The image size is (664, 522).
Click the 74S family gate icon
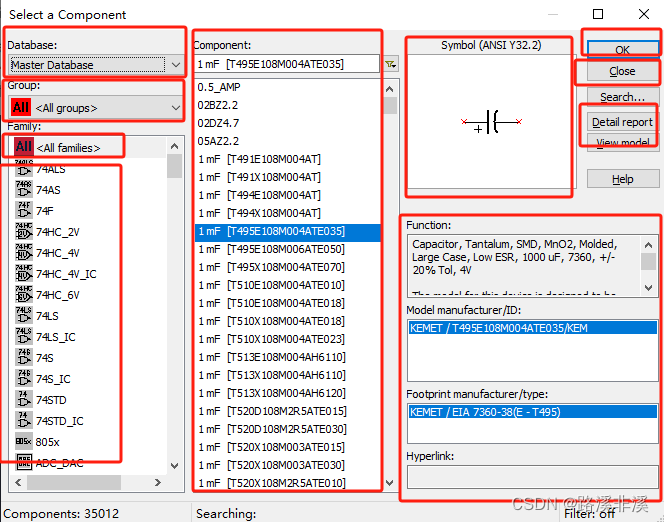click(x=24, y=358)
